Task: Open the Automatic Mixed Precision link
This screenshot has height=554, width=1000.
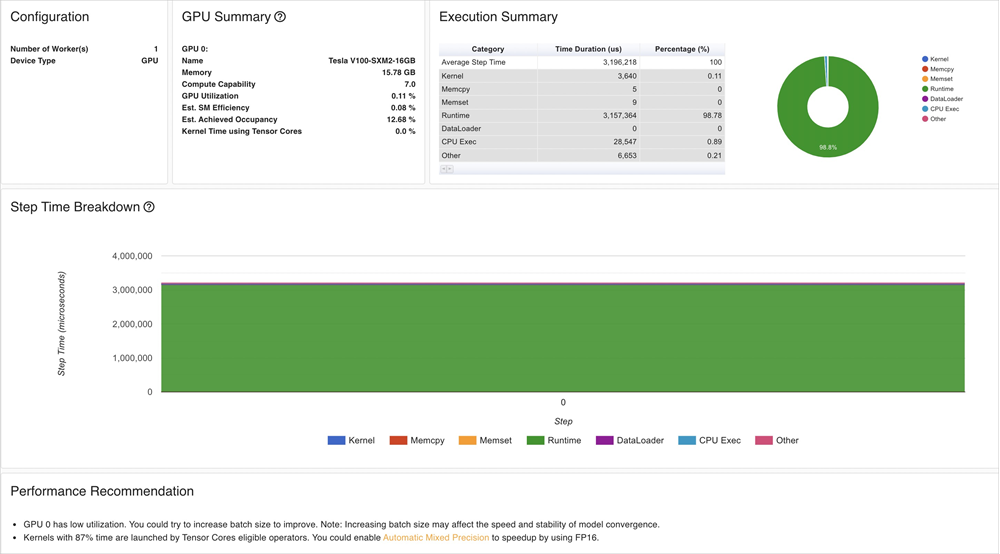Action: click(436, 538)
